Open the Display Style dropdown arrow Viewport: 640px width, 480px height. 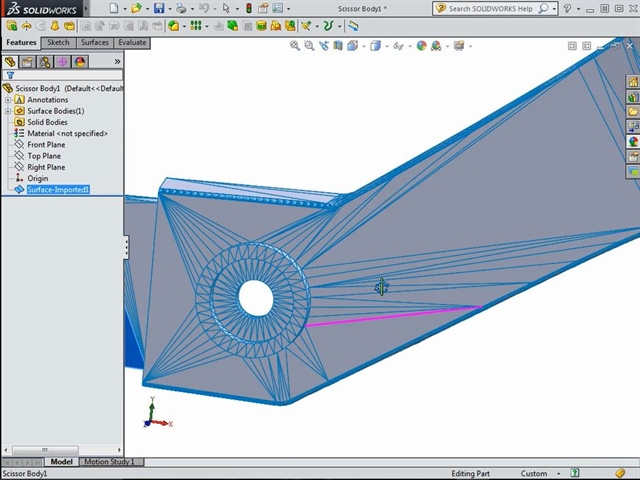pos(386,46)
